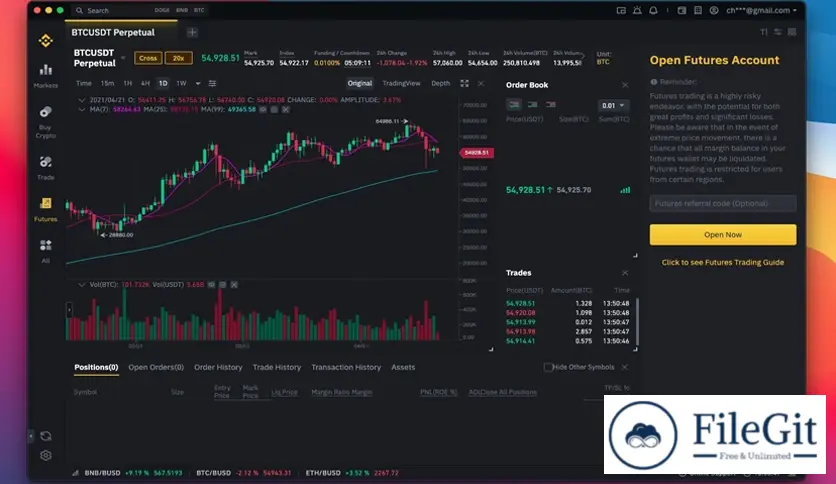Switch to the Depth chart tab
836x484 pixels.
point(440,83)
